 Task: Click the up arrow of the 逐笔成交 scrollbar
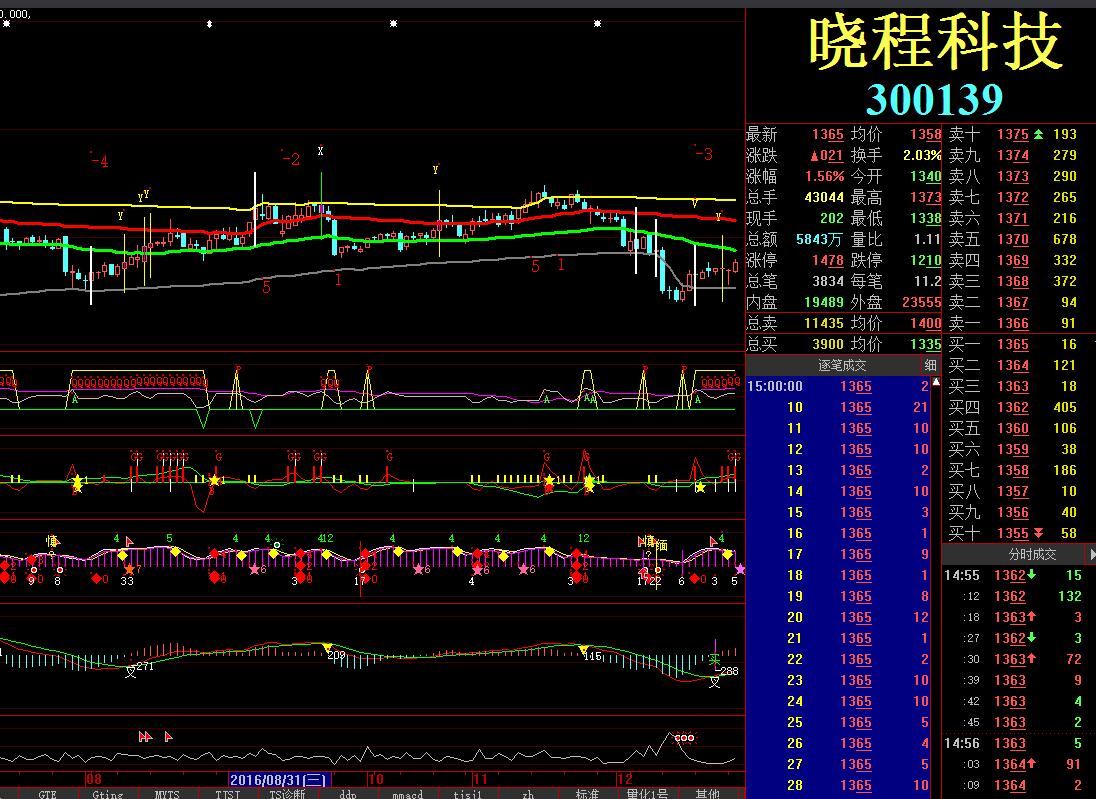936,382
